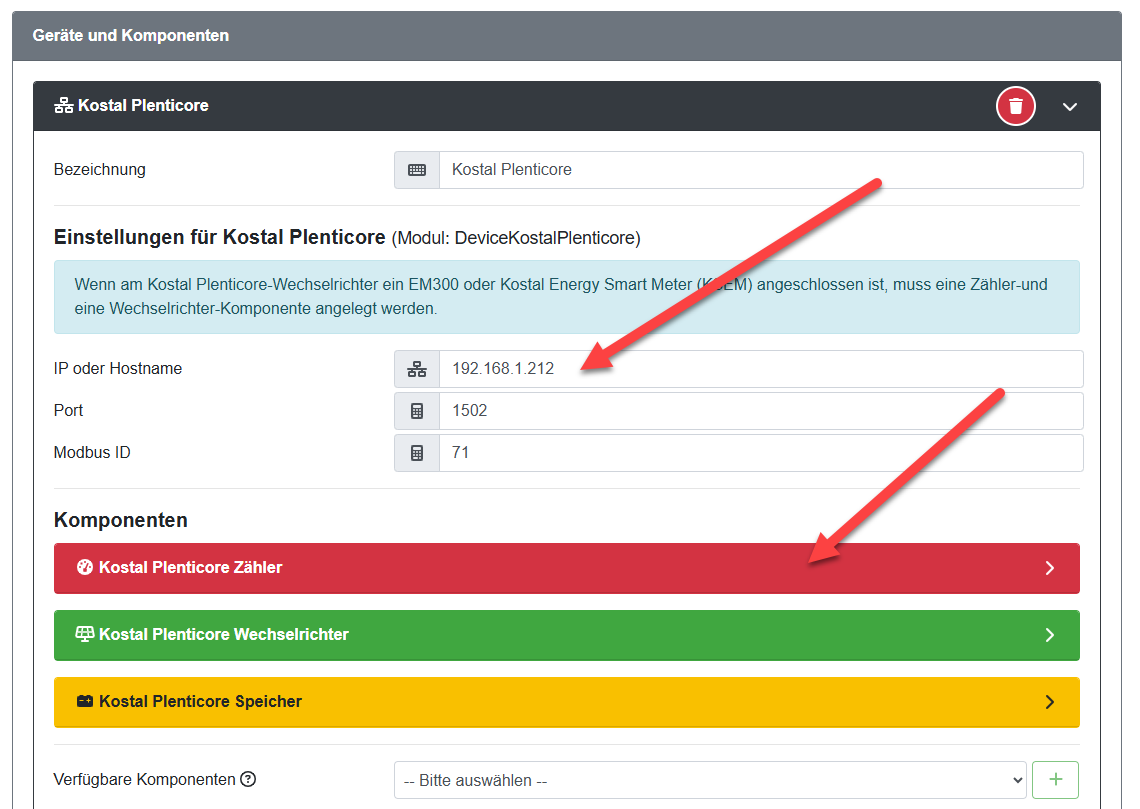Image resolution: width=1140 pixels, height=809 pixels.
Task: Click the Einstellungen für Kostal Plenticore heading
Action: coord(220,238)
